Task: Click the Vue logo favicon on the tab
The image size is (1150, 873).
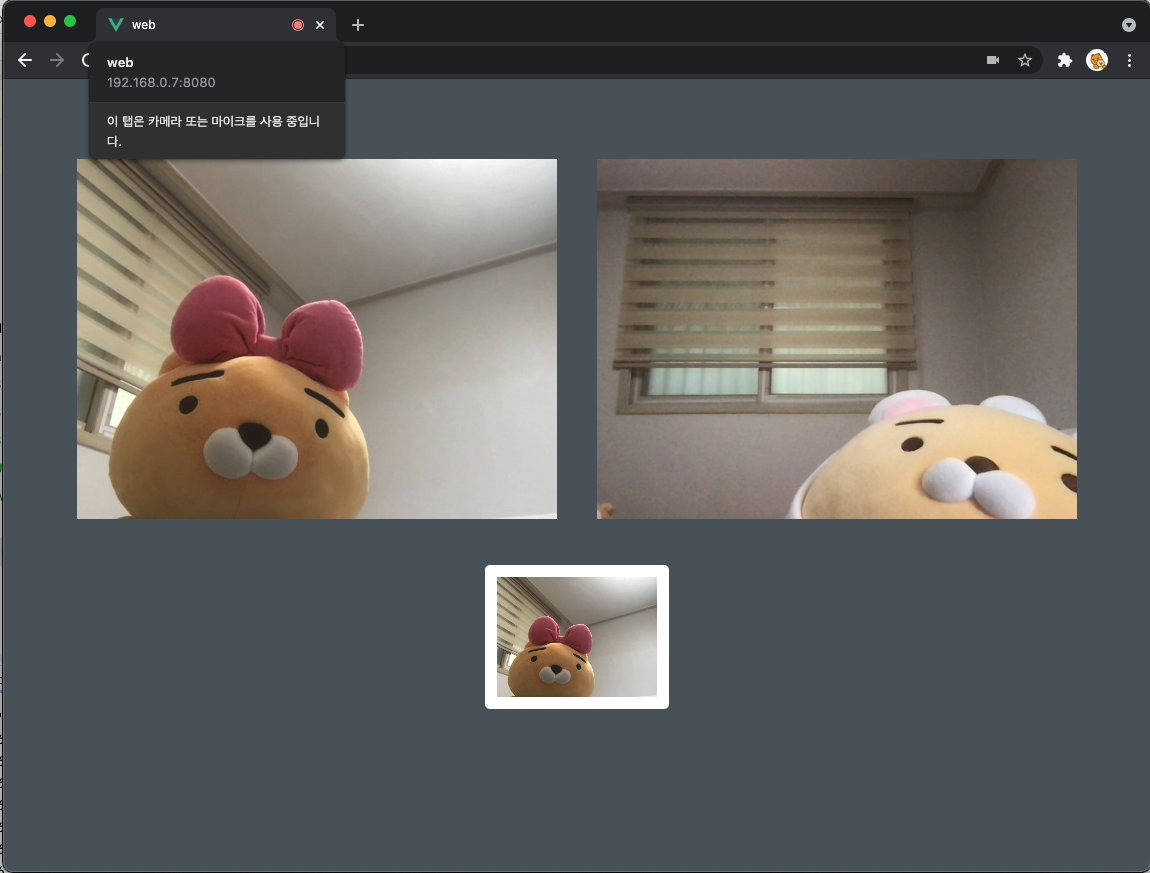Action: (x=115, y=25)
